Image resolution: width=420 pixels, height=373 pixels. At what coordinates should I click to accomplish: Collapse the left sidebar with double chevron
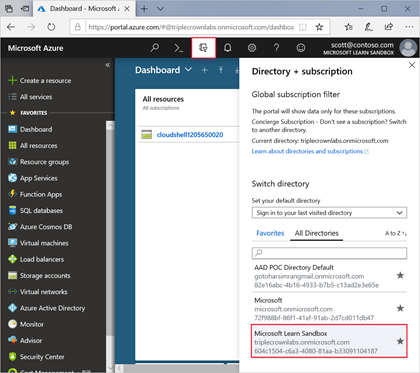108,65
